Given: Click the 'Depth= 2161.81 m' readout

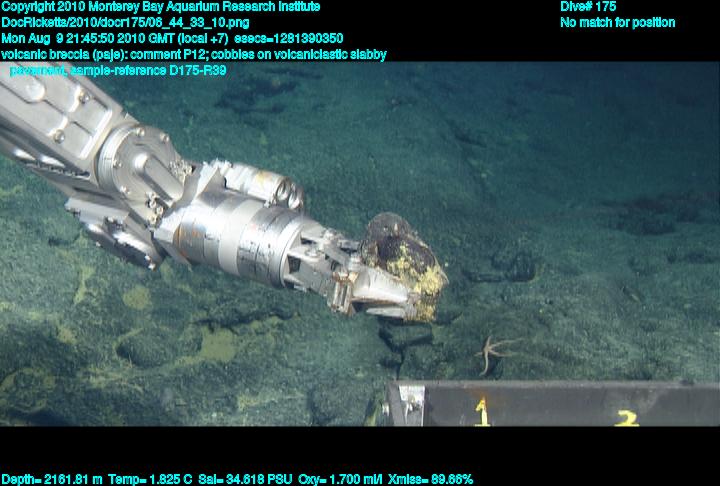Looking at the screenshot, I should 51,479.
